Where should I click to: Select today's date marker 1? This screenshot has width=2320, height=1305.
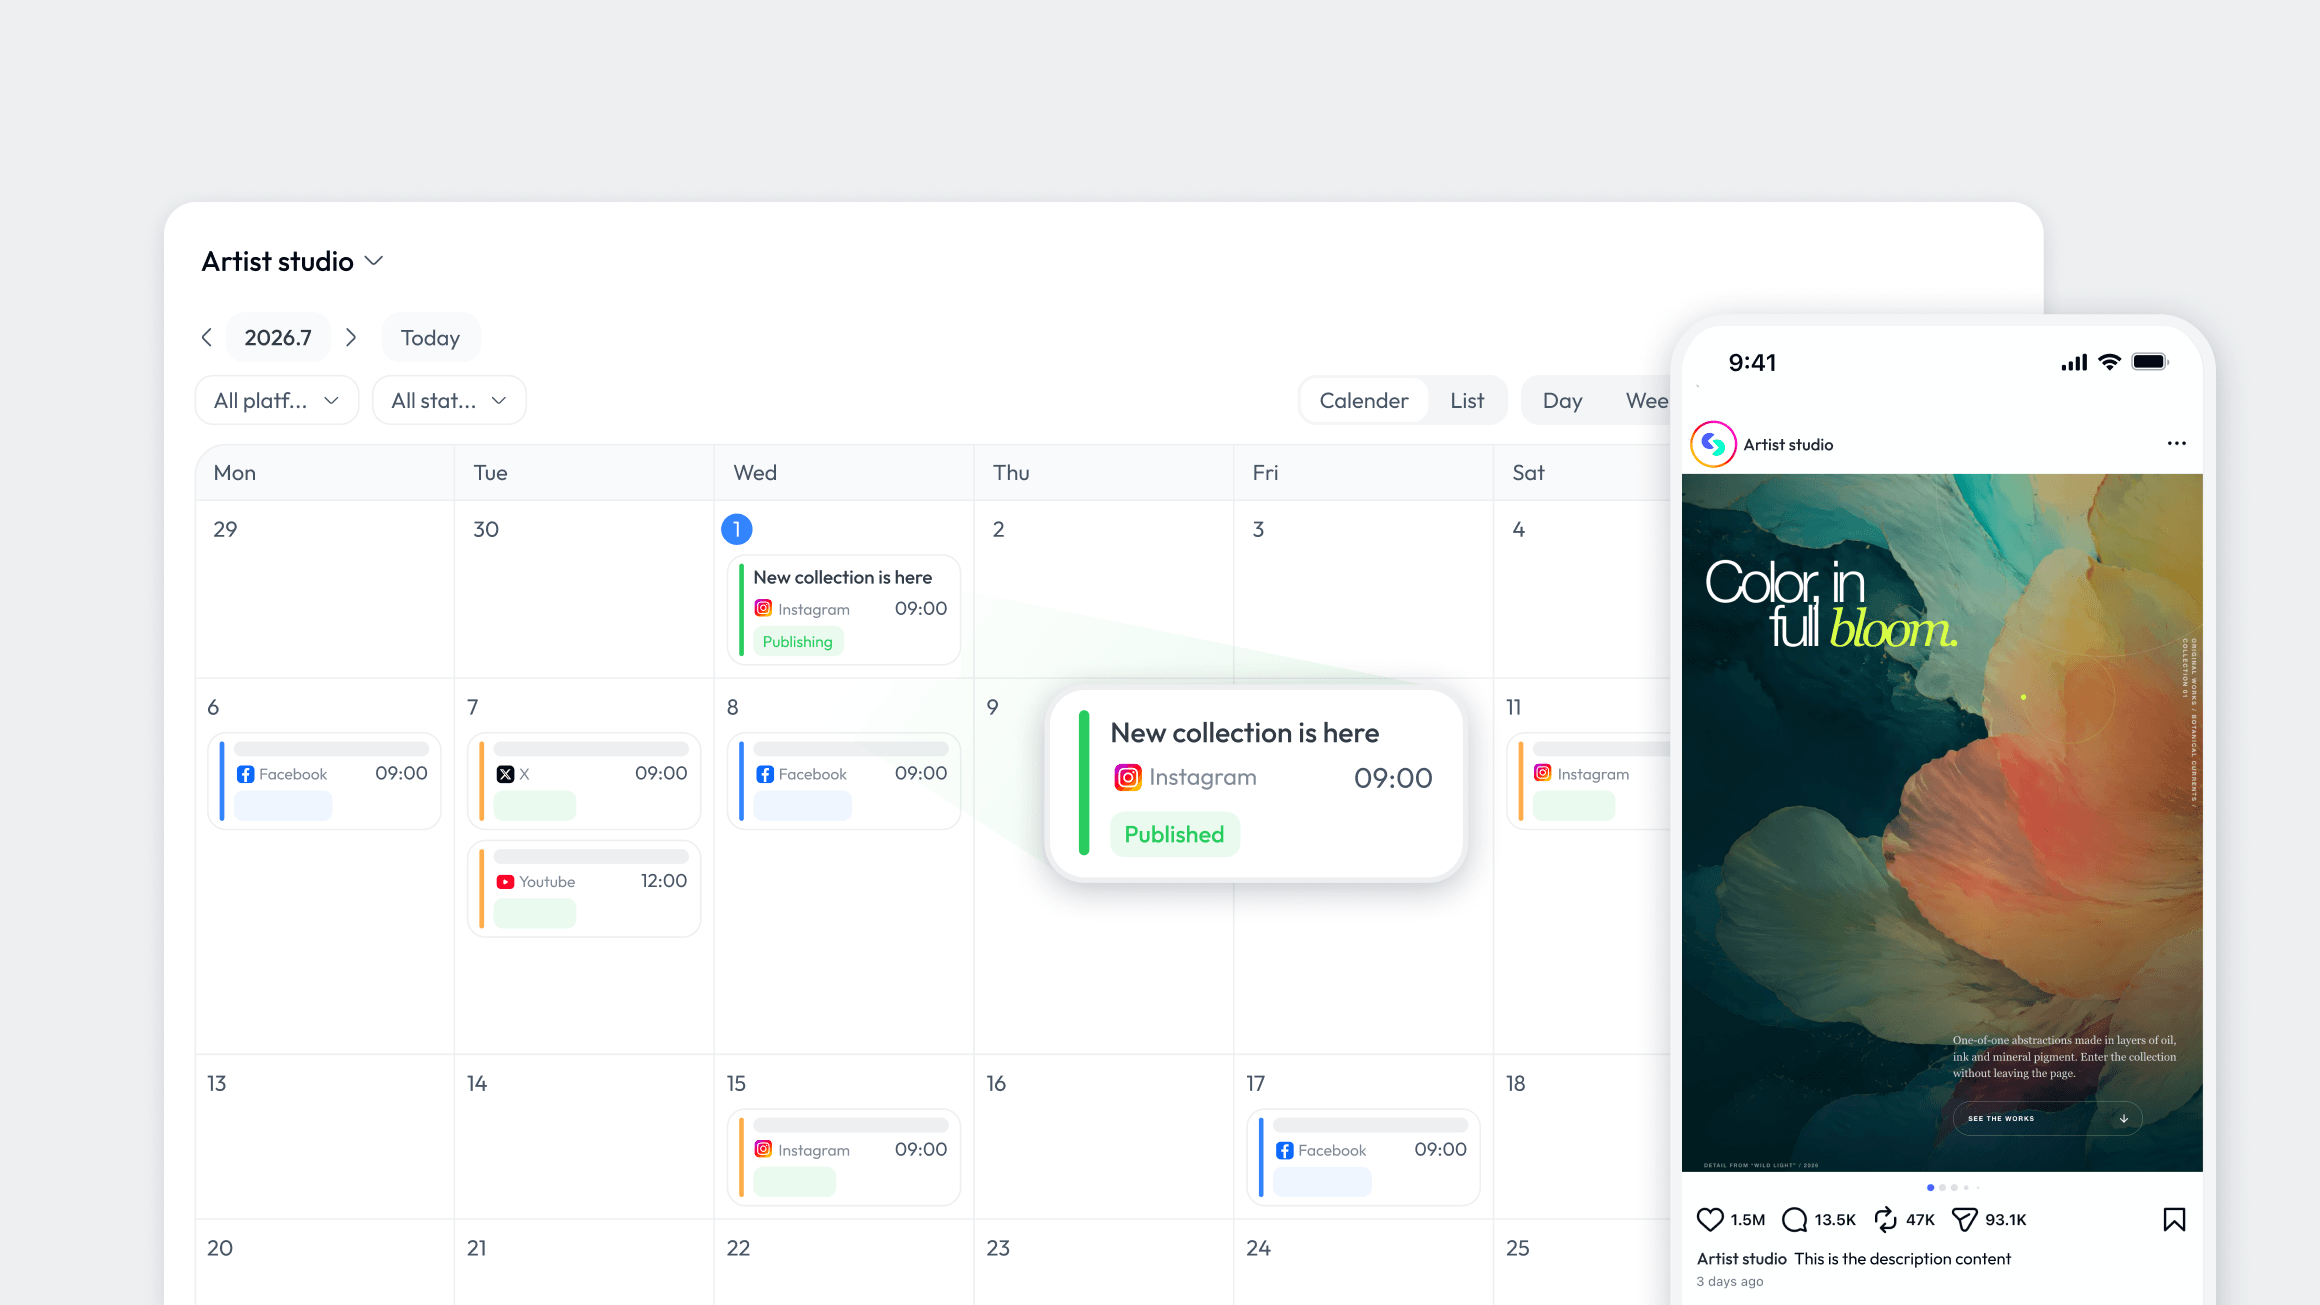(x=737, y=529)
